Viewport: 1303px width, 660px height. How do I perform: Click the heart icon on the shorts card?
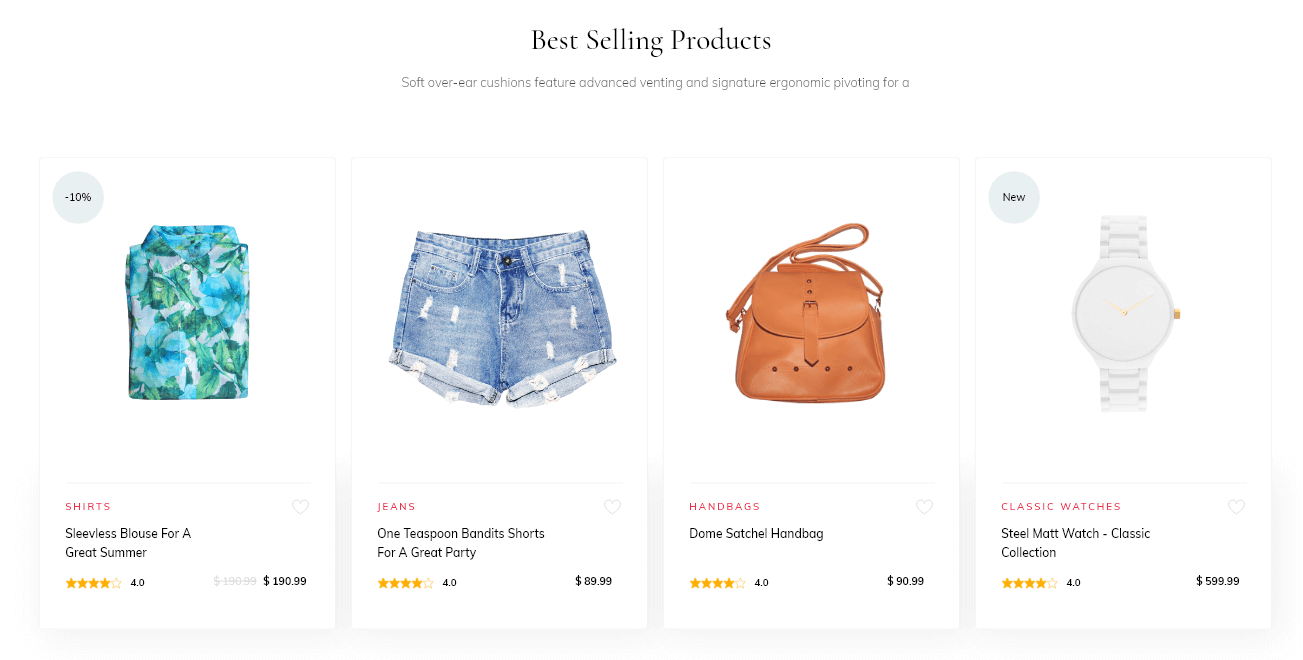pyautogui.click(x=612, y=507)
